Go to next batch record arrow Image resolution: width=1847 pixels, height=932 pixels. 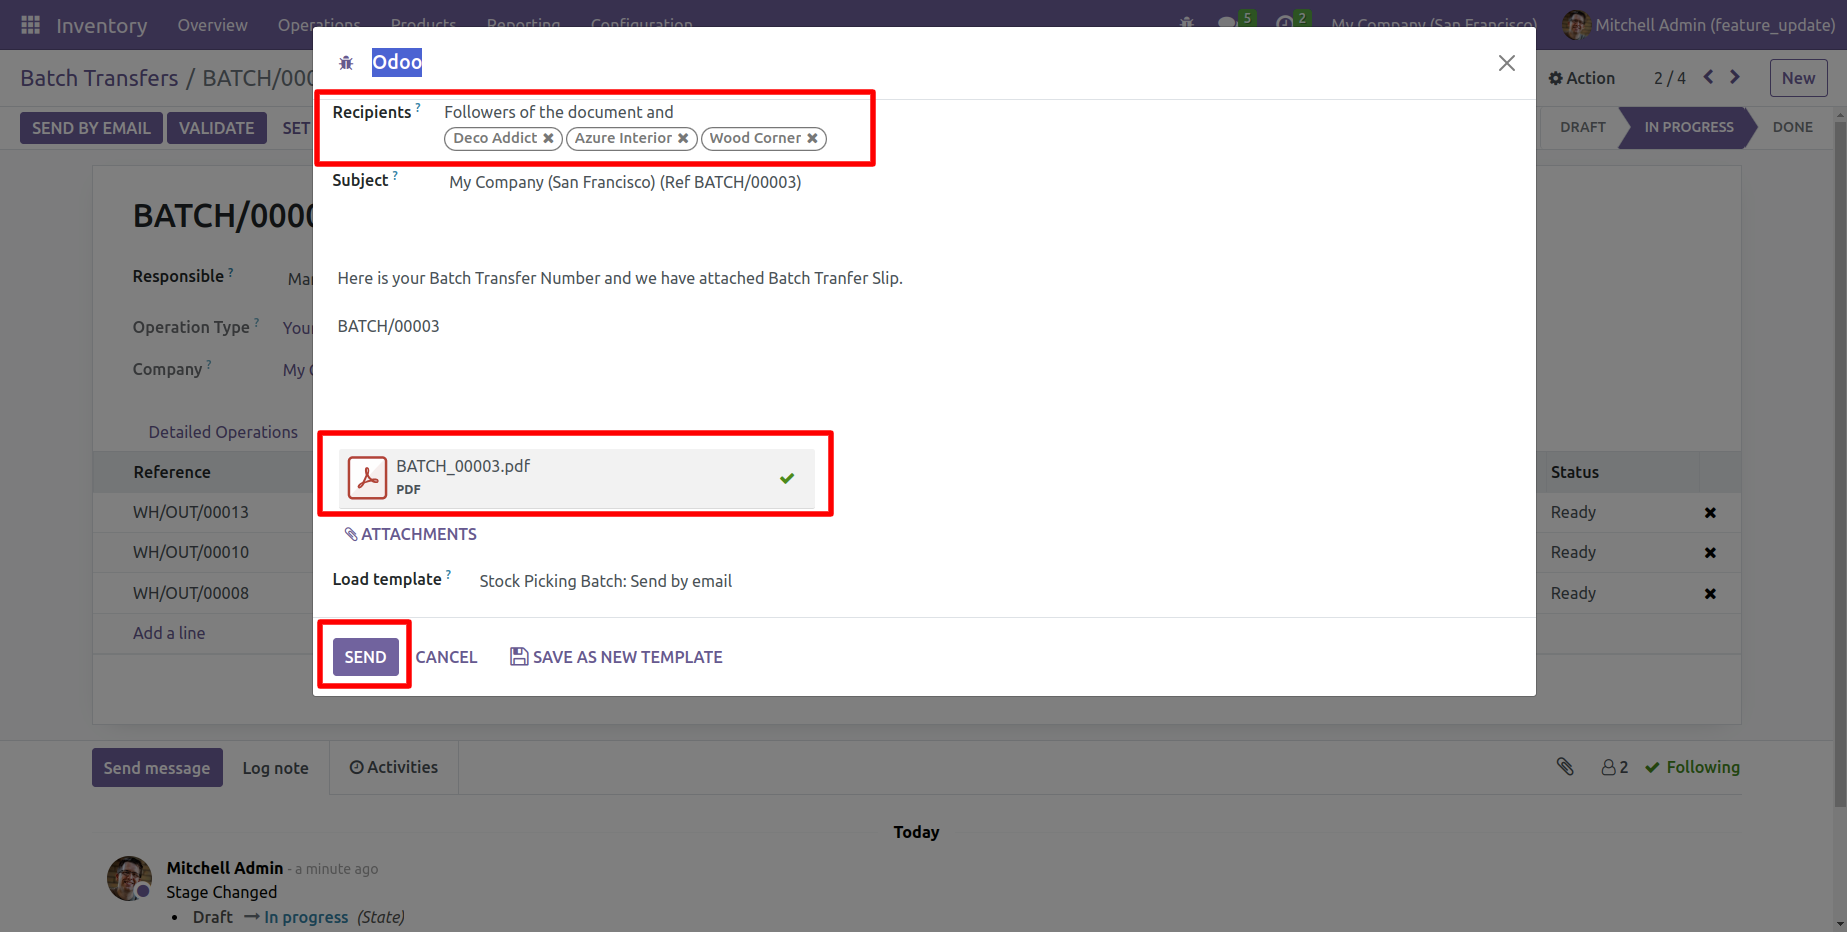click(x=1735, y=77)
